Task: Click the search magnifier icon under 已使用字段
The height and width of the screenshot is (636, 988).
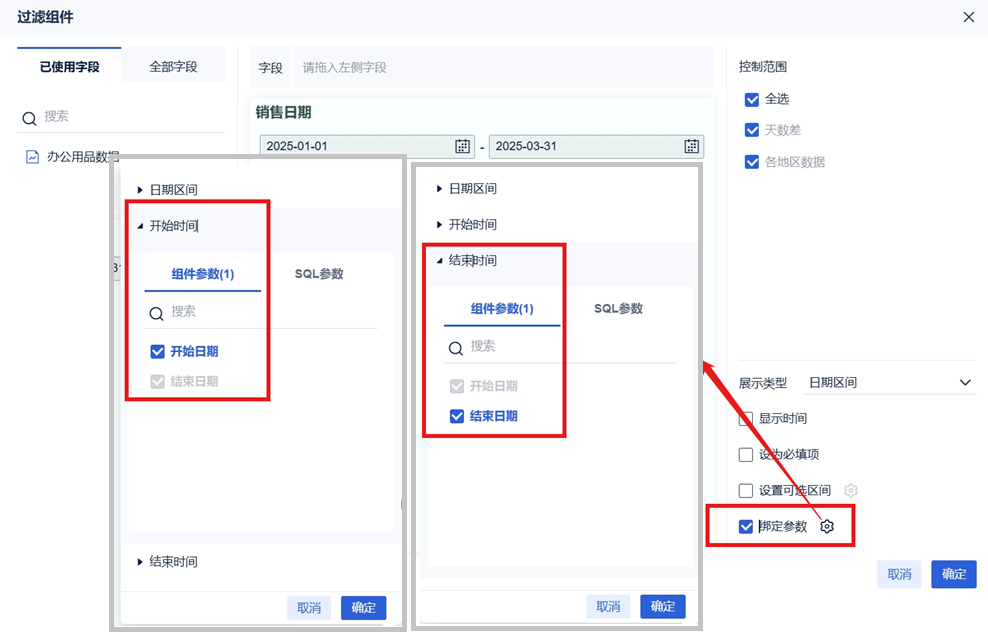Action: (28, 118)
